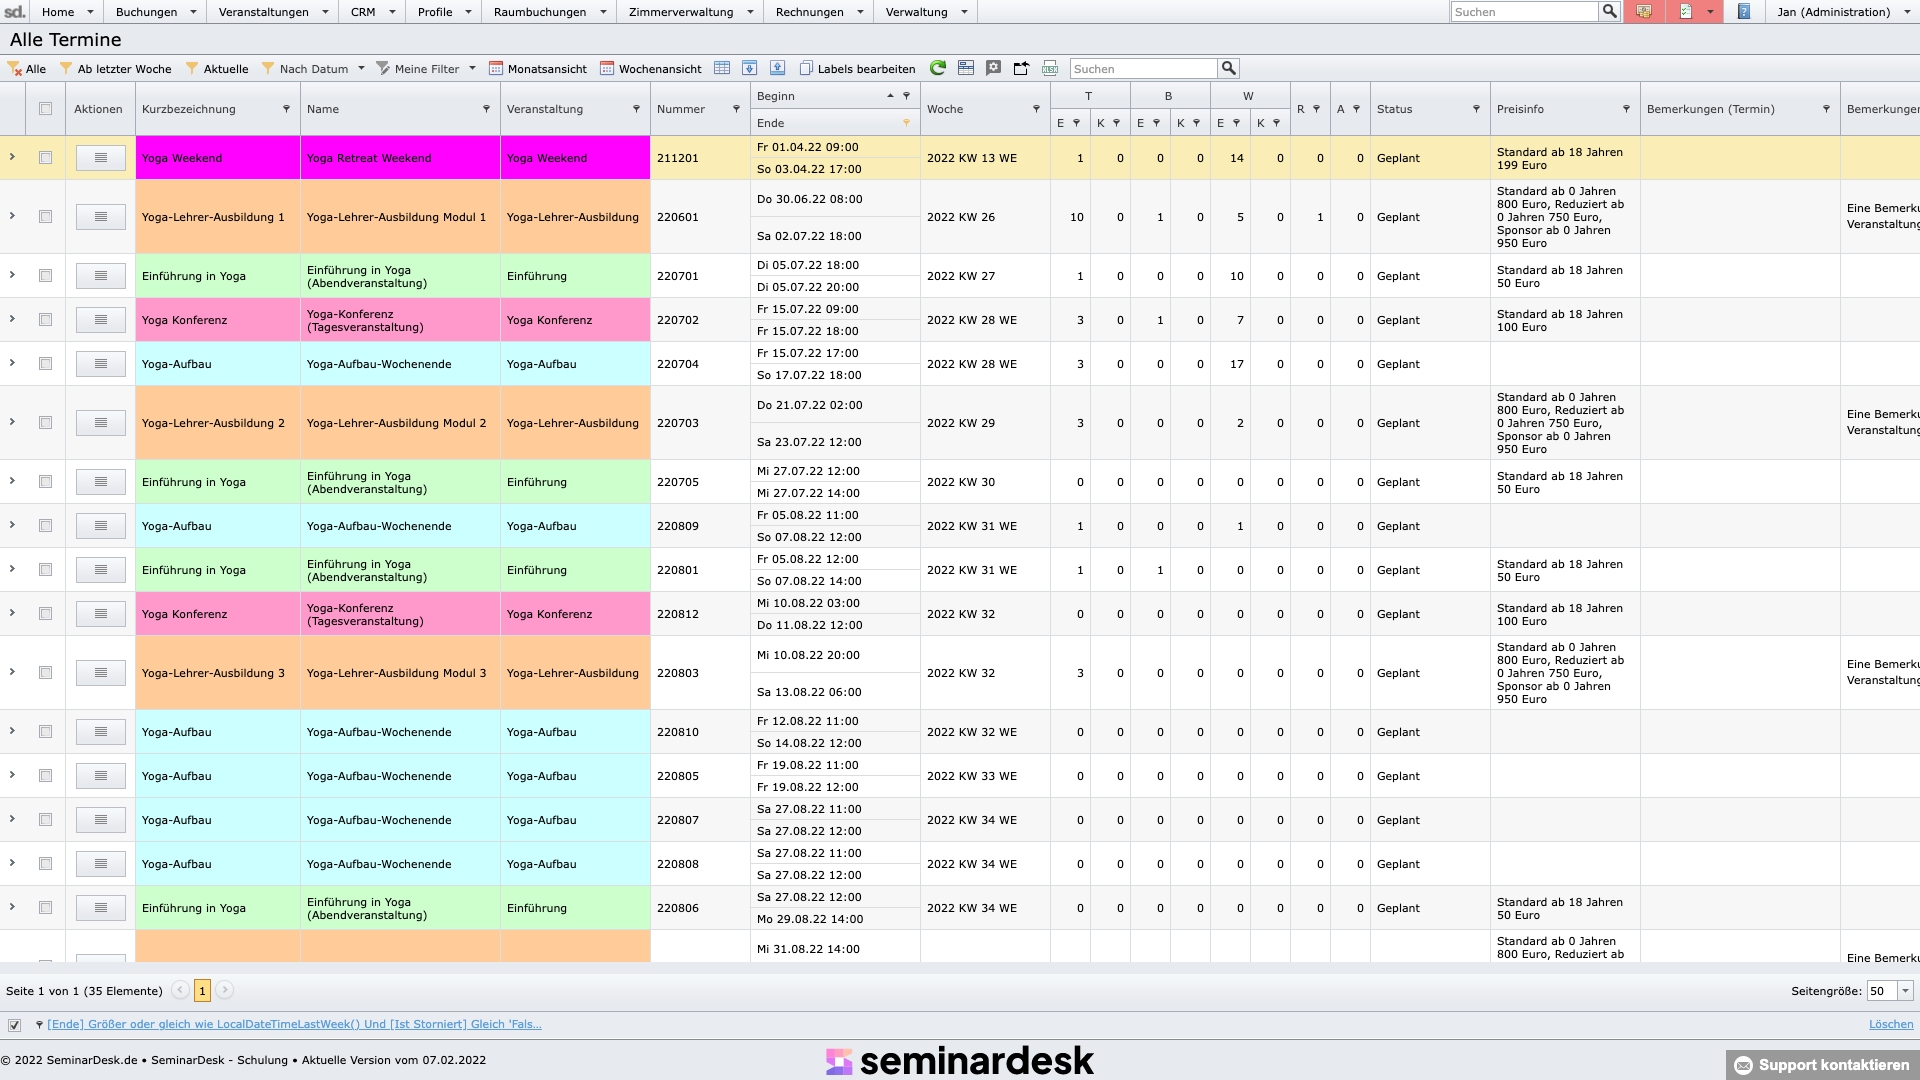Viewport: 1920px width, 1080px height.
Task: Open the checklist tasks icon in top bar
Action: [x=1686, y=12]
